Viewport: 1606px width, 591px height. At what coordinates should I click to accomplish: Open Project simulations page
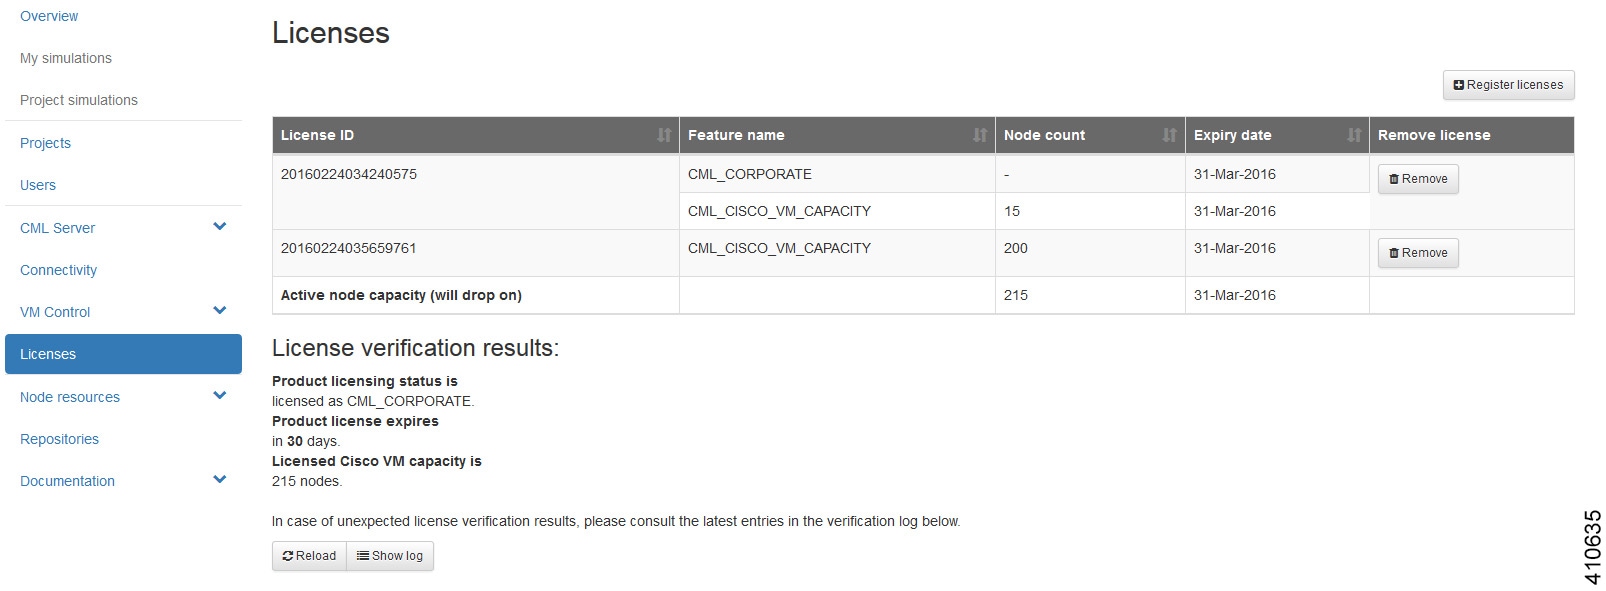79,100
